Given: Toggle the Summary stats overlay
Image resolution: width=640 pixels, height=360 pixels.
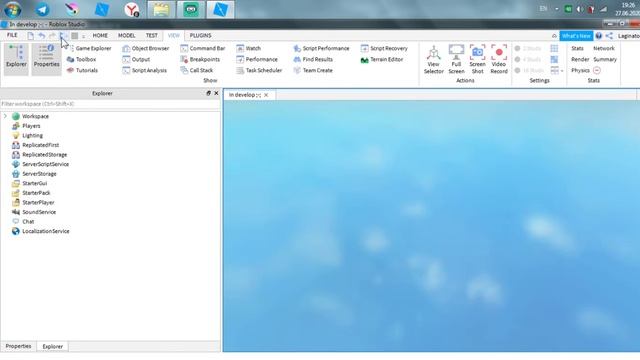Looking at the screenshot, I should pos(605,59).
